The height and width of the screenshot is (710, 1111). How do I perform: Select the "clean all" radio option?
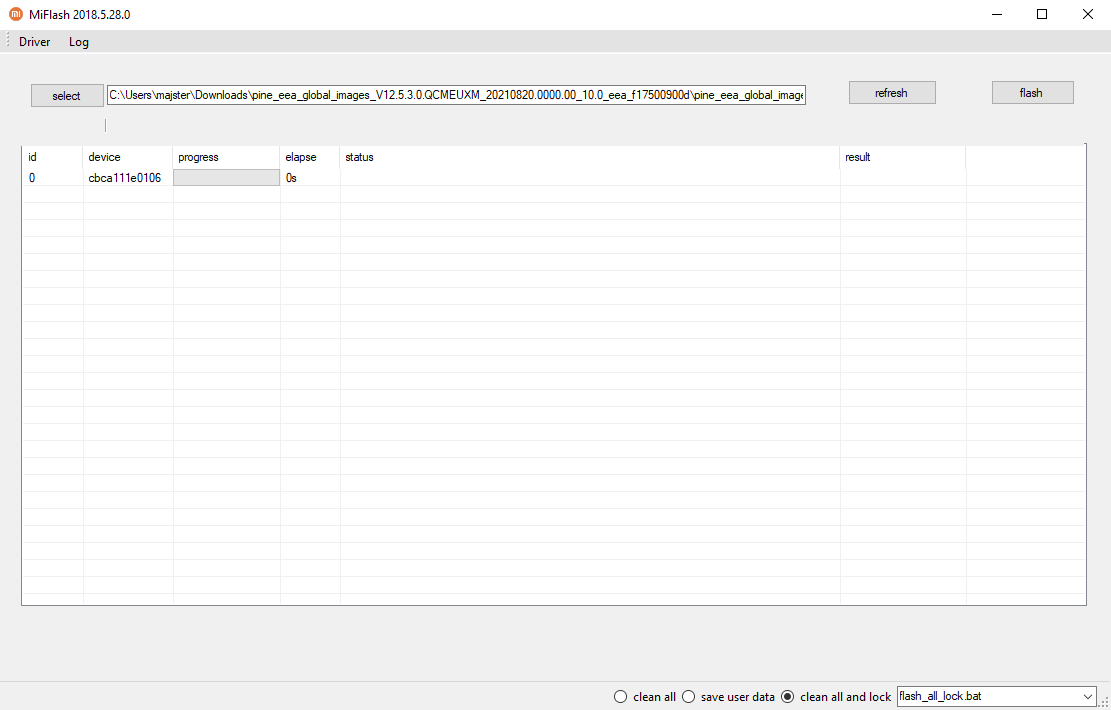621,697
